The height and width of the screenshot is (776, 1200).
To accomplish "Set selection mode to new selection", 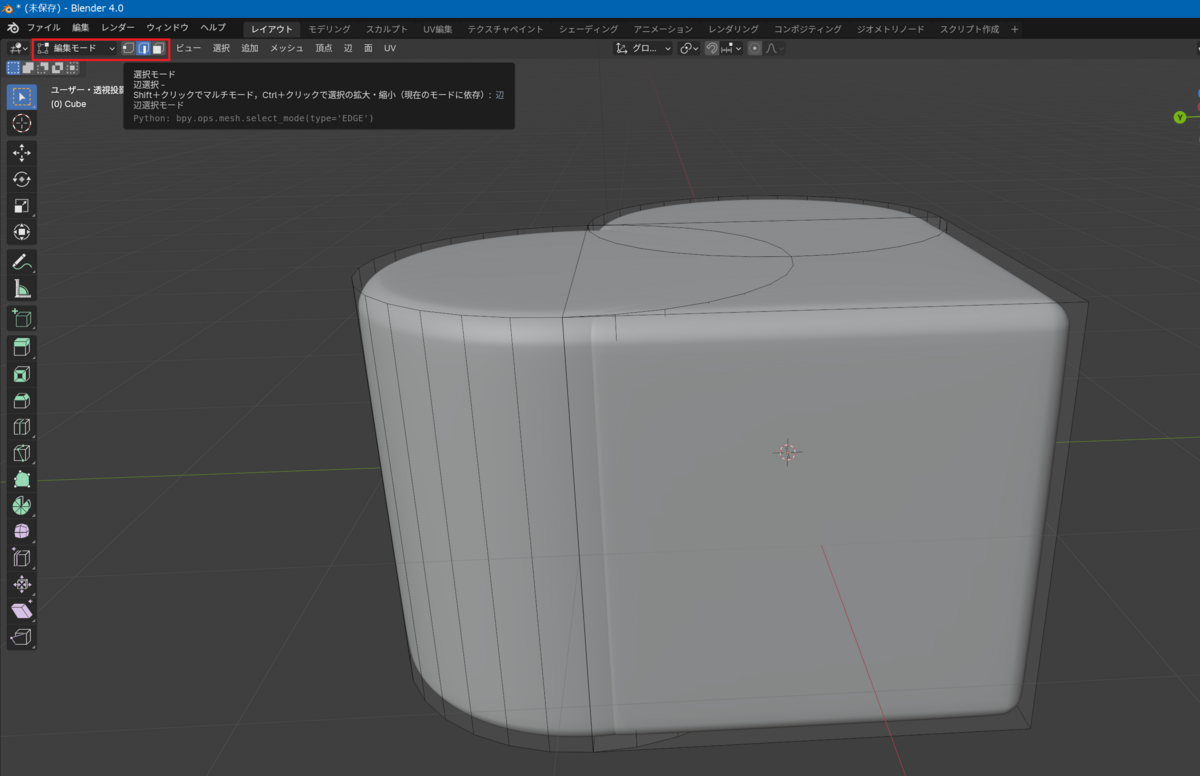I will tap(13, 68).
